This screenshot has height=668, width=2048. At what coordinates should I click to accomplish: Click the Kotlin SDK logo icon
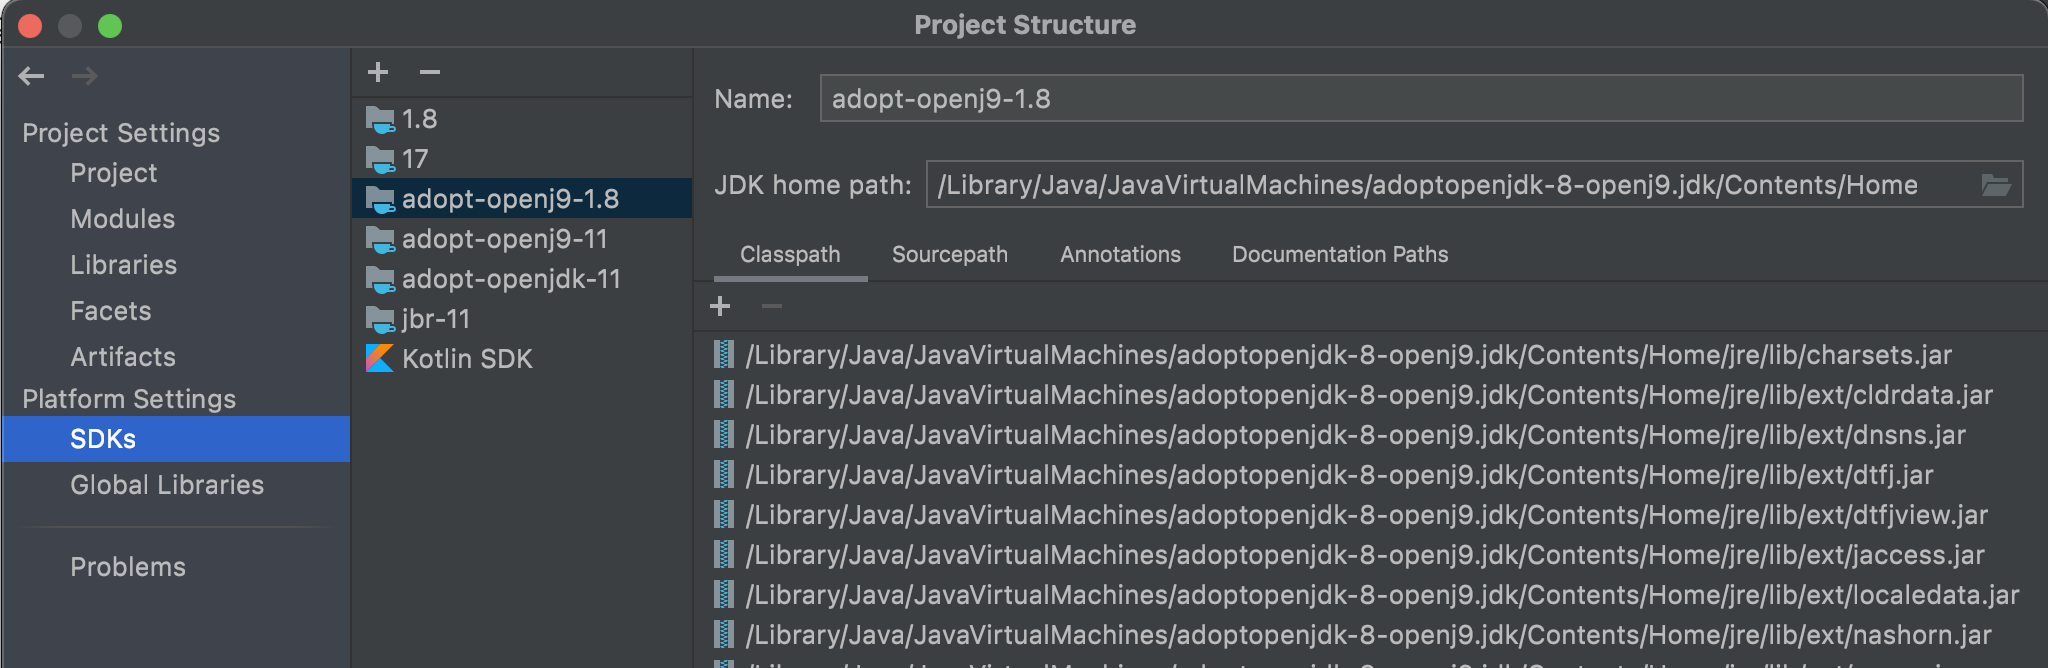coord(380,358)
